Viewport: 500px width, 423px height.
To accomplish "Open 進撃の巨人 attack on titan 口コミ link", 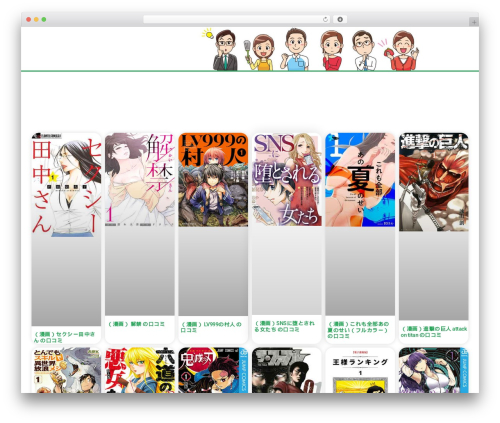I will (434, 332).
